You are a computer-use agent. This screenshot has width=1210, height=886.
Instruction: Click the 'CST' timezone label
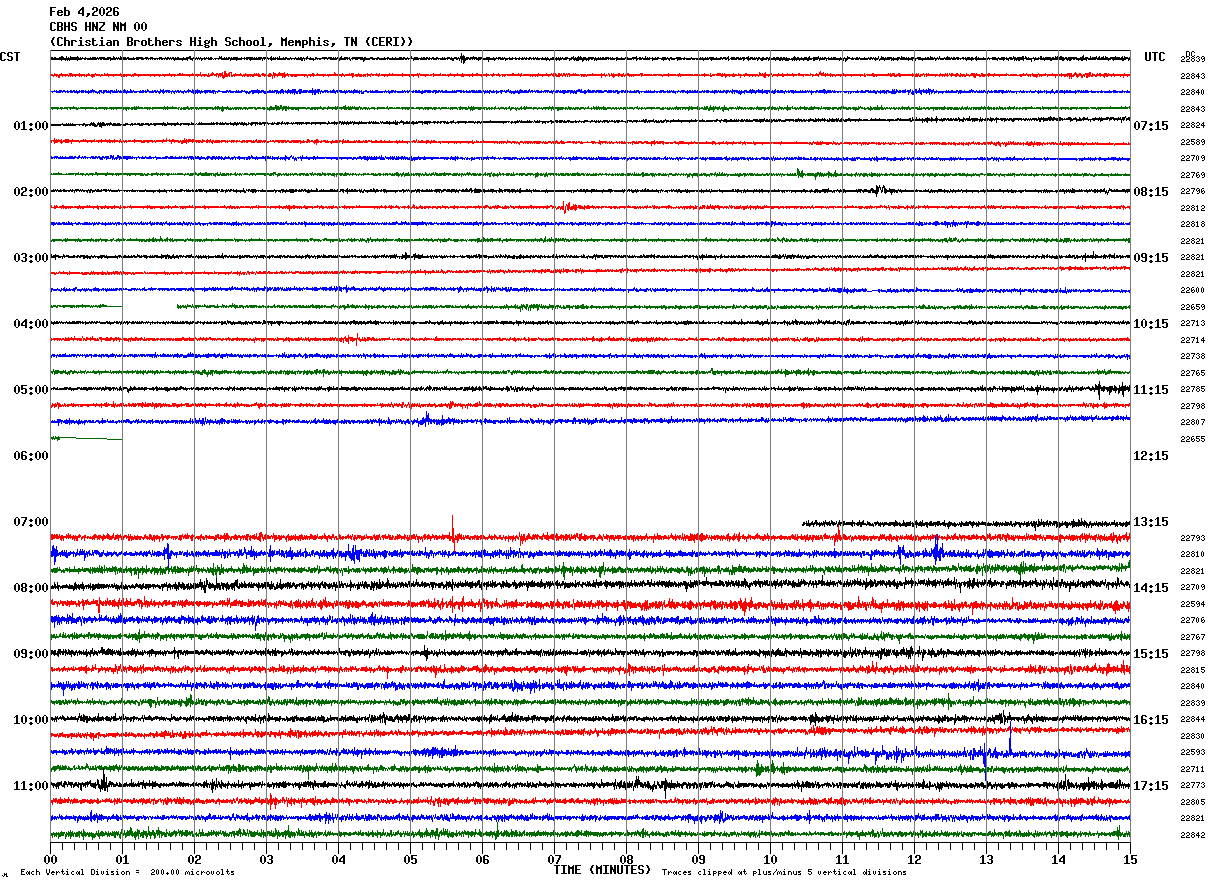[x=10, y=57]
